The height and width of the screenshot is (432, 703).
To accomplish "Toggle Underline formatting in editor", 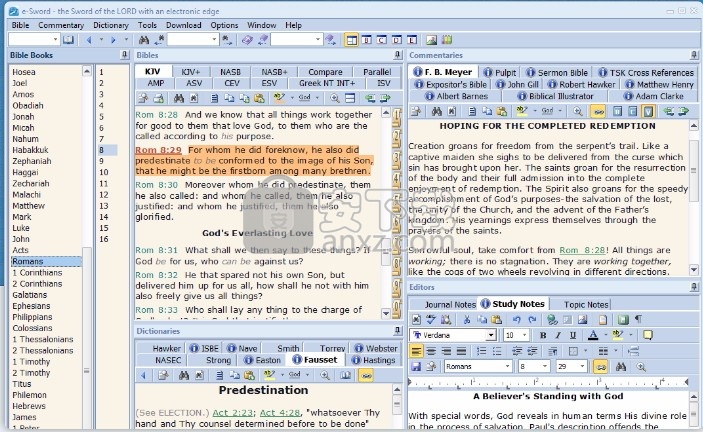I will point(573,335).
